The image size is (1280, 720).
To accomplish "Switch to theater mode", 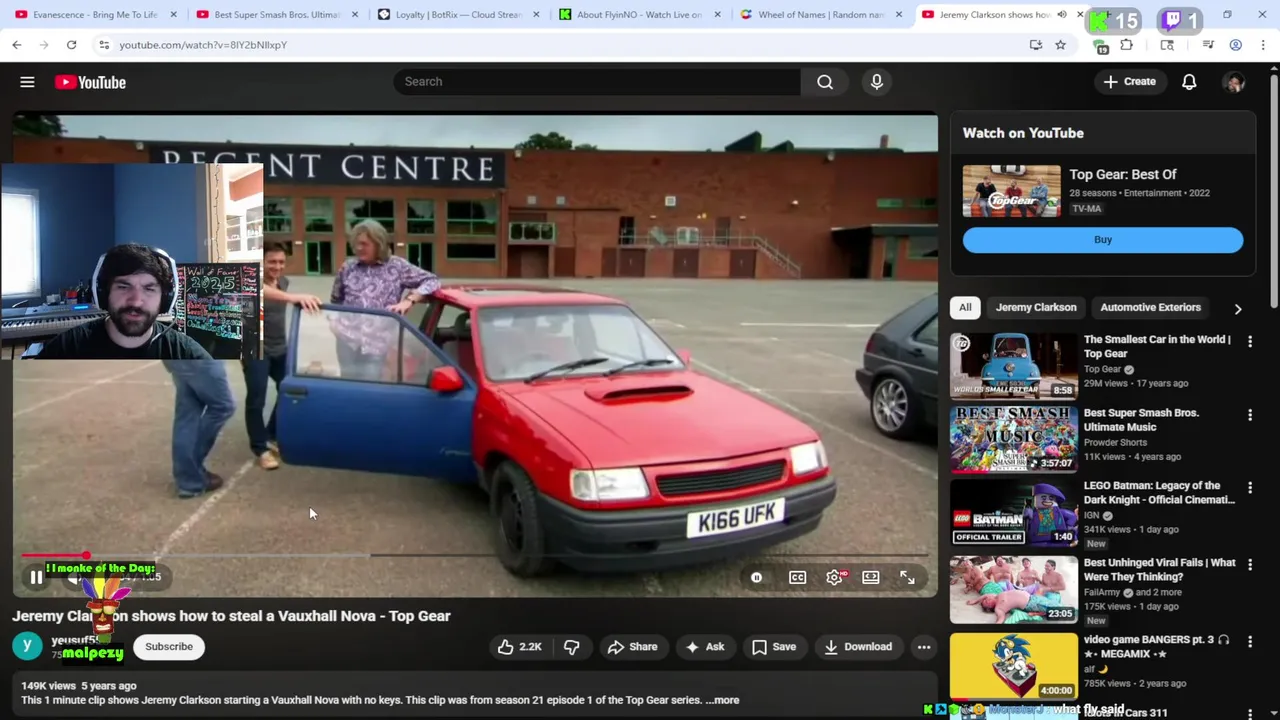I will (x=871, y=577).
